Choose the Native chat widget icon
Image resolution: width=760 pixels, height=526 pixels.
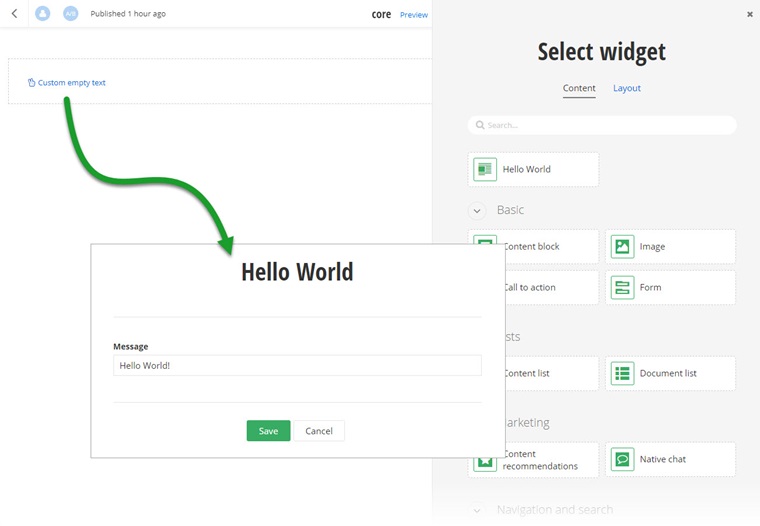click(622, 459)
